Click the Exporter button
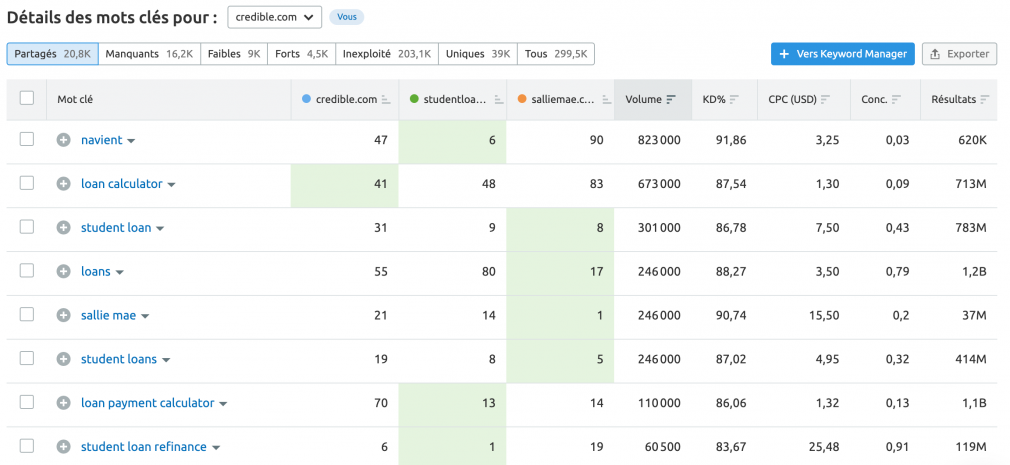Screen dimensions: 1010x465 (959, 54)
